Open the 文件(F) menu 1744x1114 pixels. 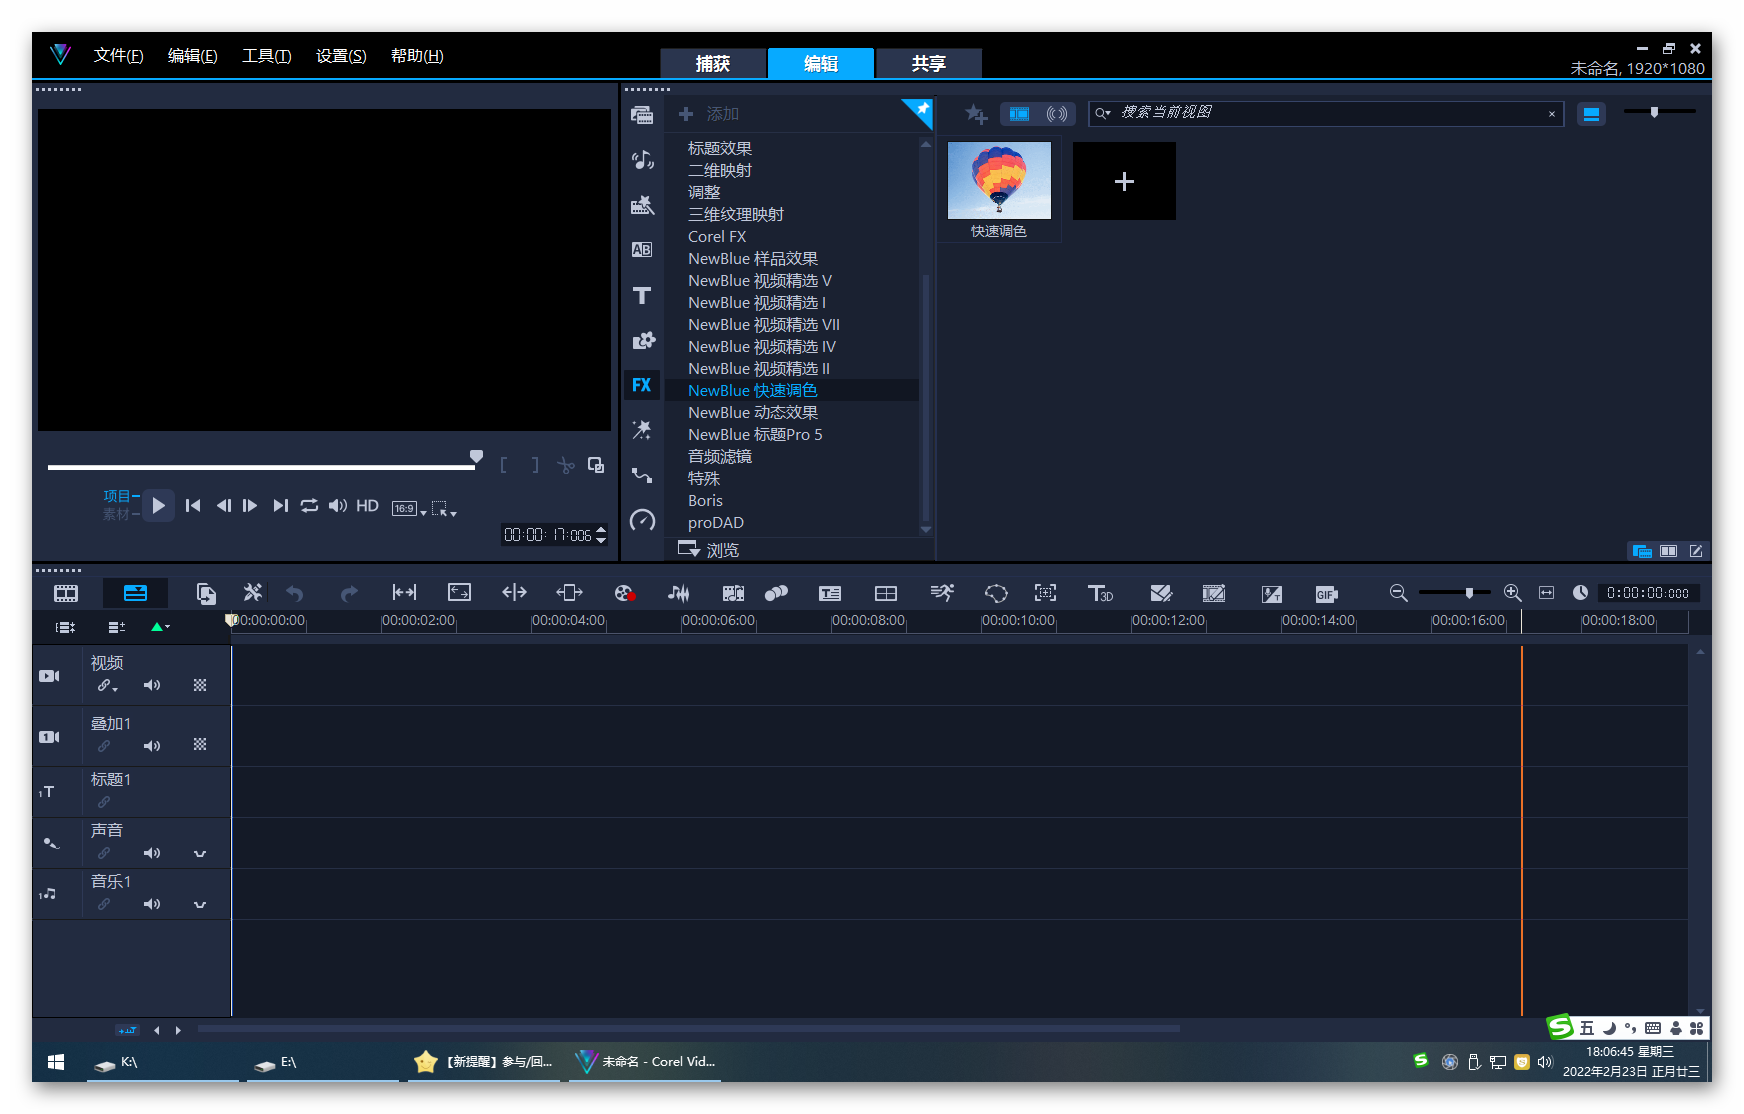pos(118,56)
